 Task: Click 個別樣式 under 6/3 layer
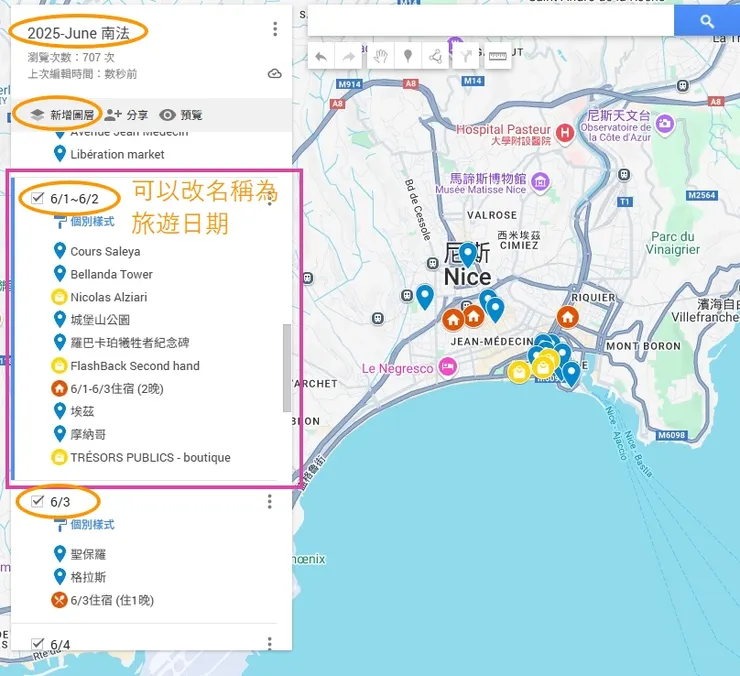[x=92, y=524]
